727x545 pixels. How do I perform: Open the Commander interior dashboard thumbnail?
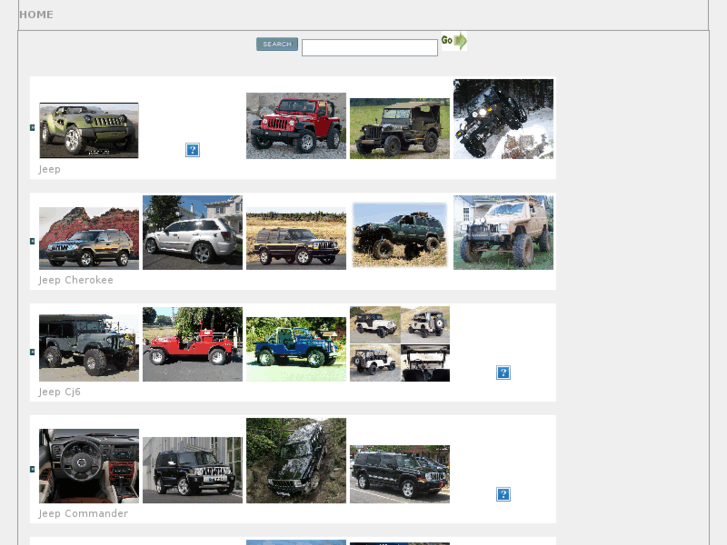click(x=89, y=466)
